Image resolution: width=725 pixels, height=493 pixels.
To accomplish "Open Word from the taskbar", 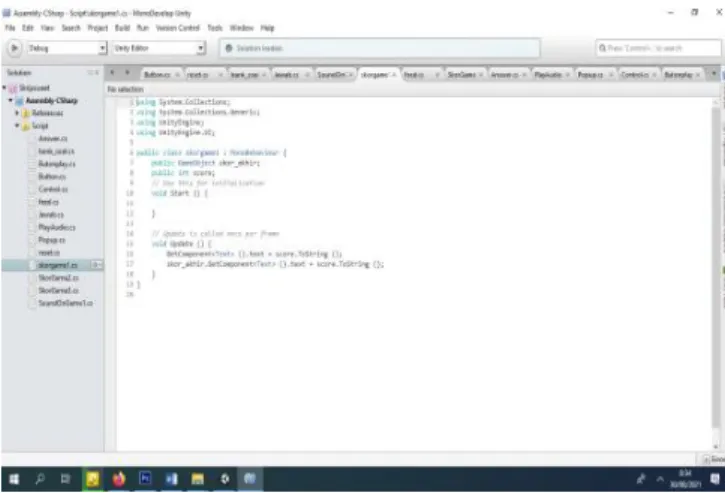I will [171, 479].
